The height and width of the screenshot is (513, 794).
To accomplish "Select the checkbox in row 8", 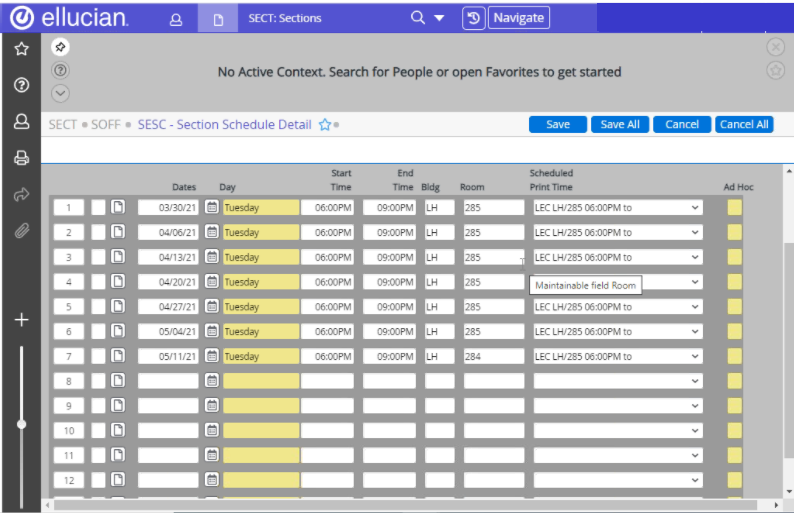I will pyautogui.click(x=98, y=381).
